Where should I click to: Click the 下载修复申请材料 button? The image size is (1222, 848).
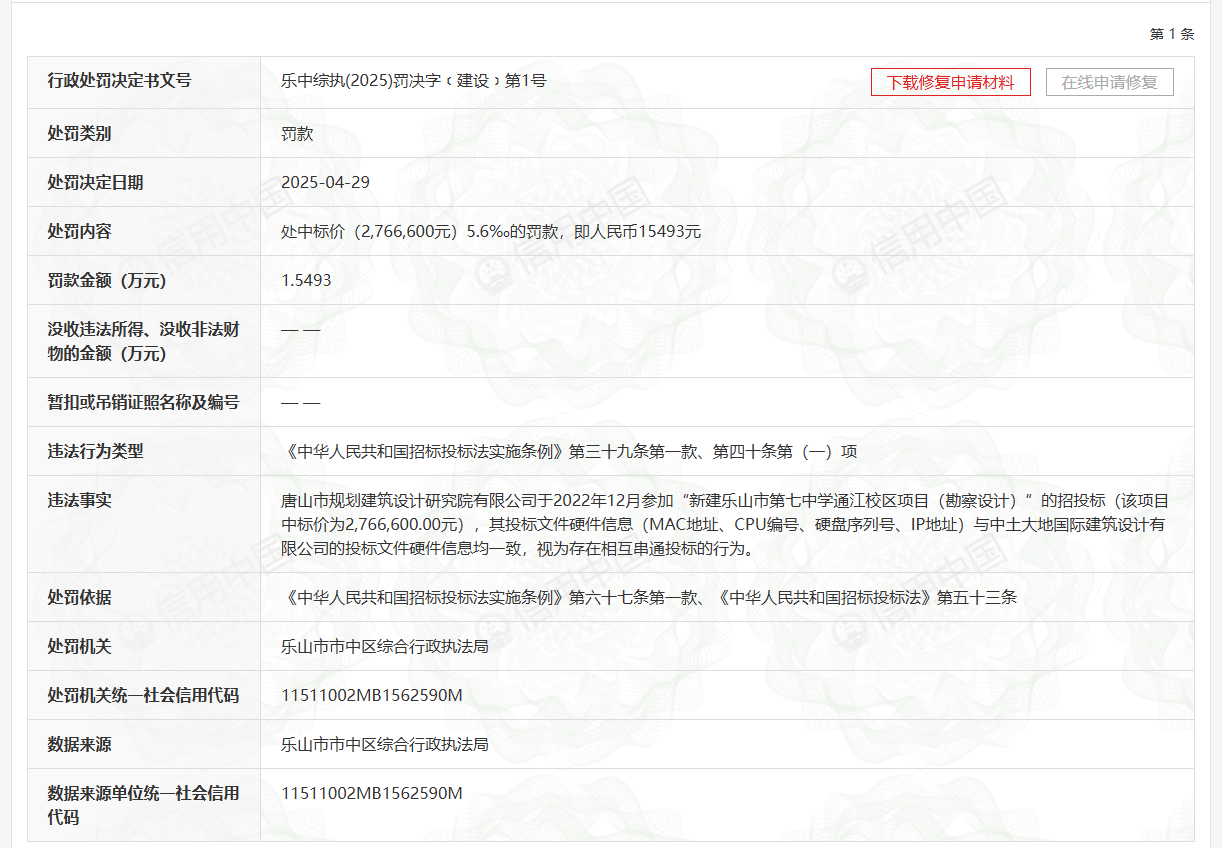point(950,82)
